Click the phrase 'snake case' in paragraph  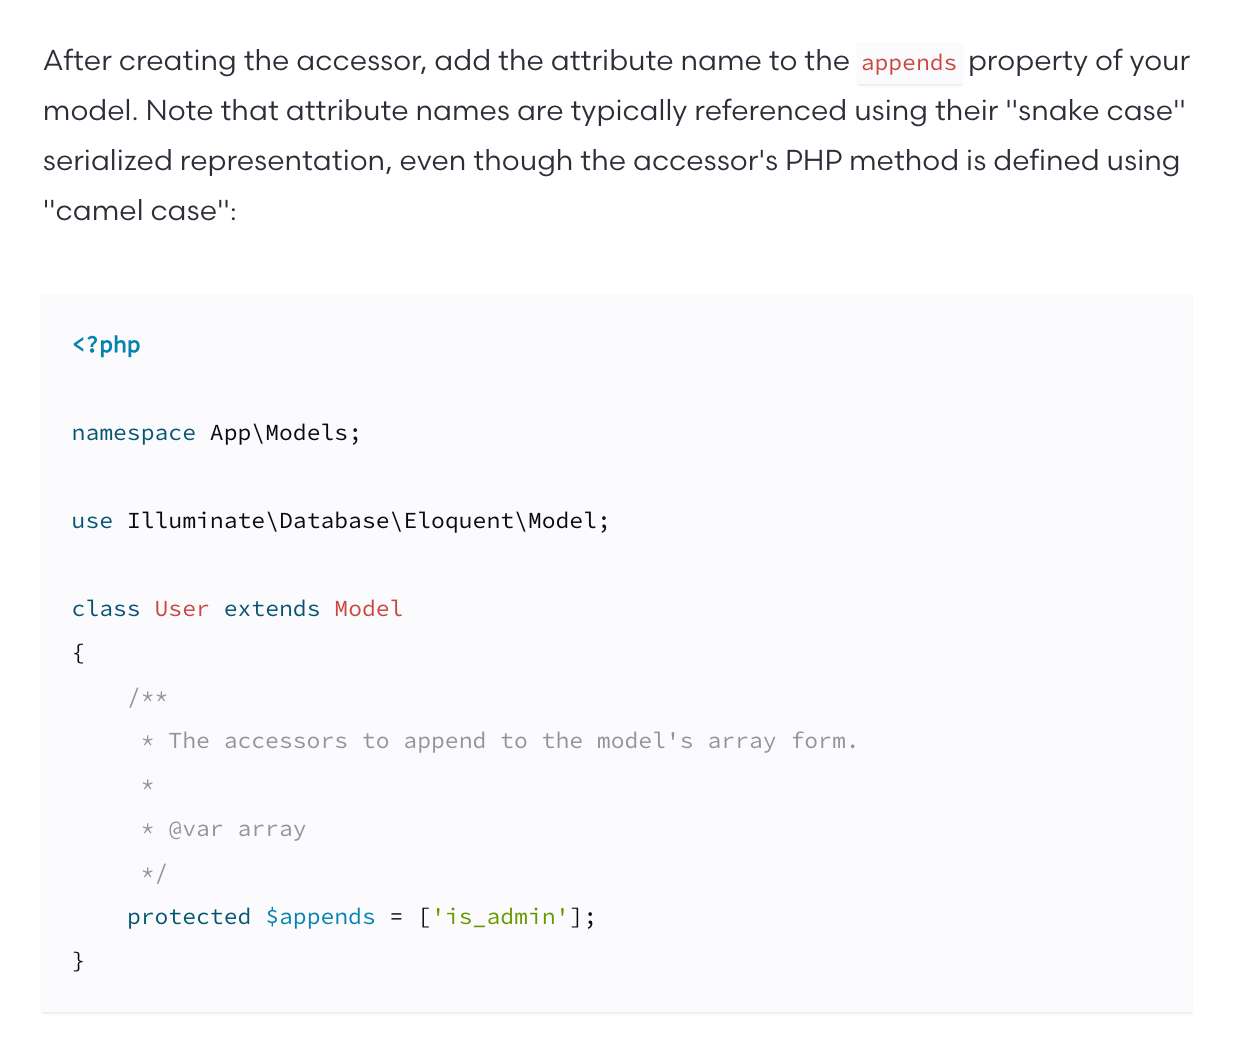[1095, 111]
